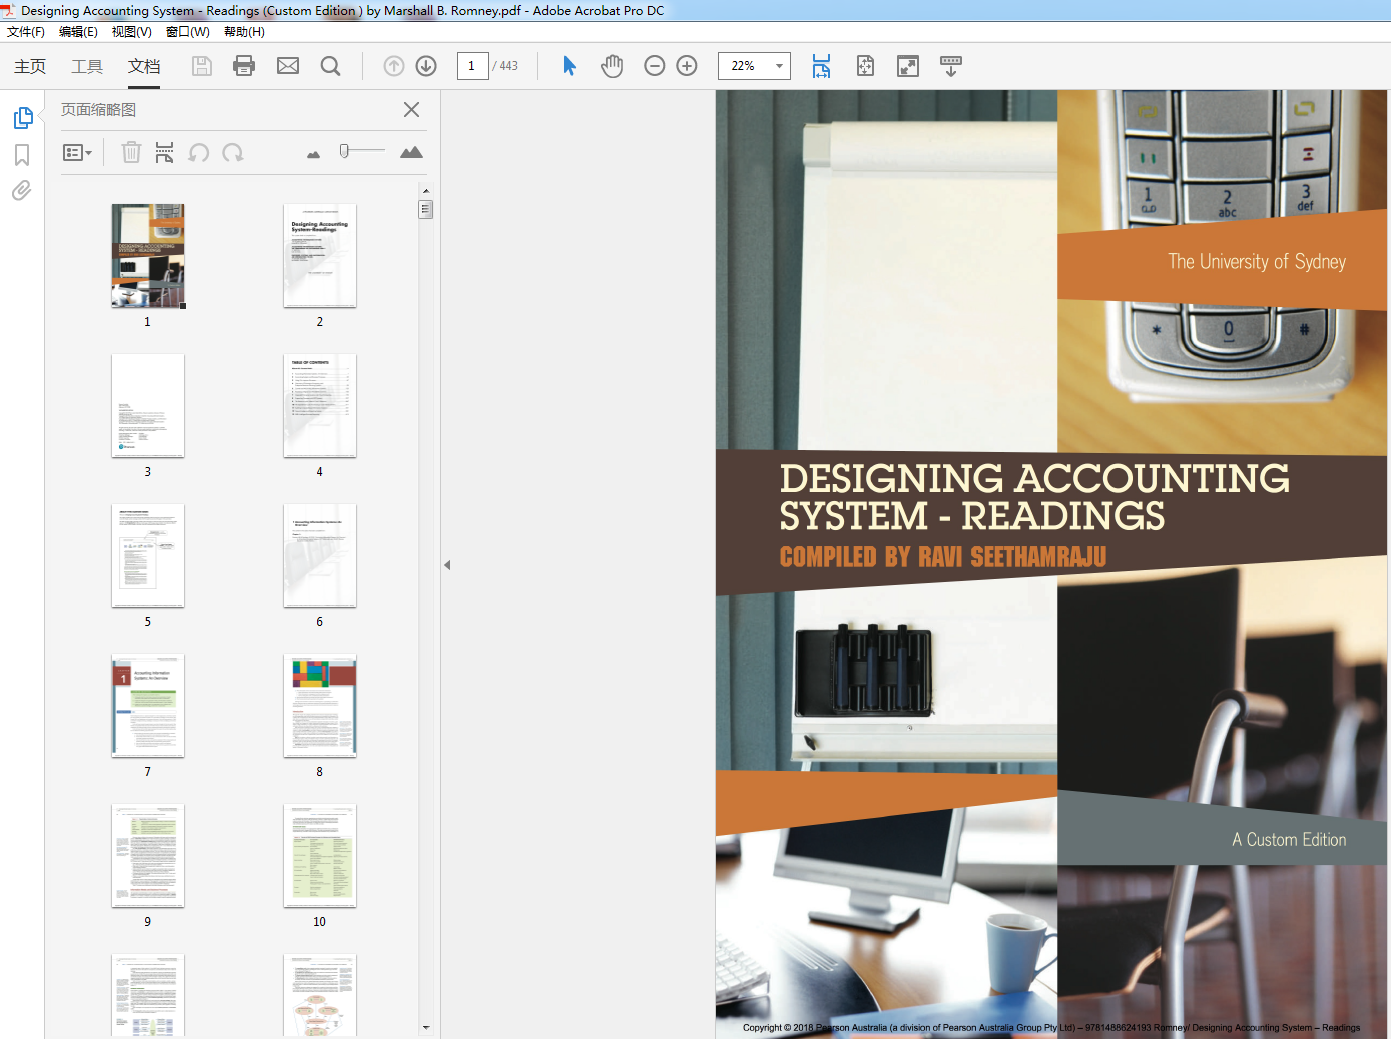Viewport: 1391px width, 1039px height.
Task: Select page 10 thumbnail
Action: click(x=320, y=856)
